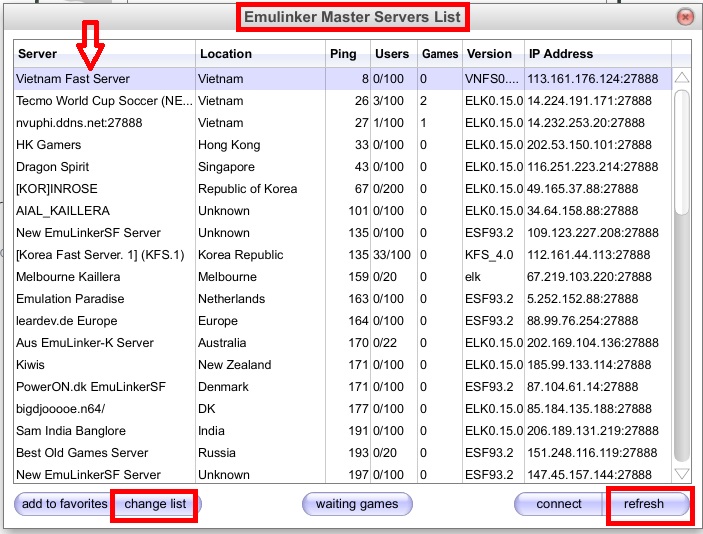Viewport: 703px width, 534px height.
Task: Click the change list button
Action: coord(155,504)
